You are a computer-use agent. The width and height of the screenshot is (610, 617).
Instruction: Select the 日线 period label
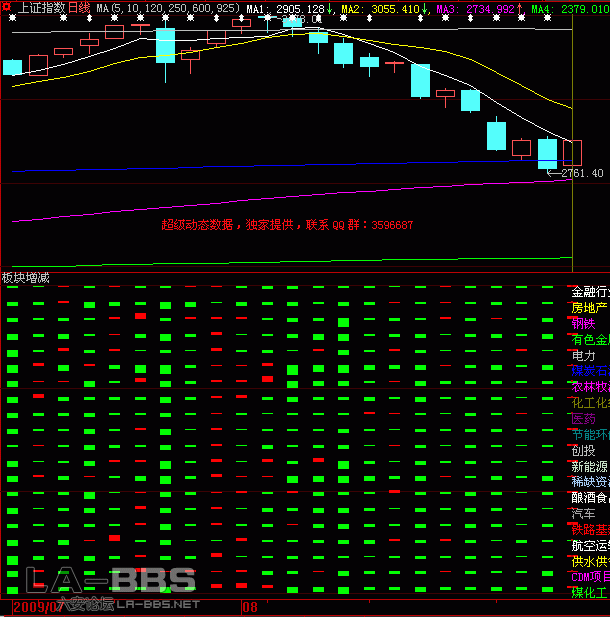click(x=79, y=8)
